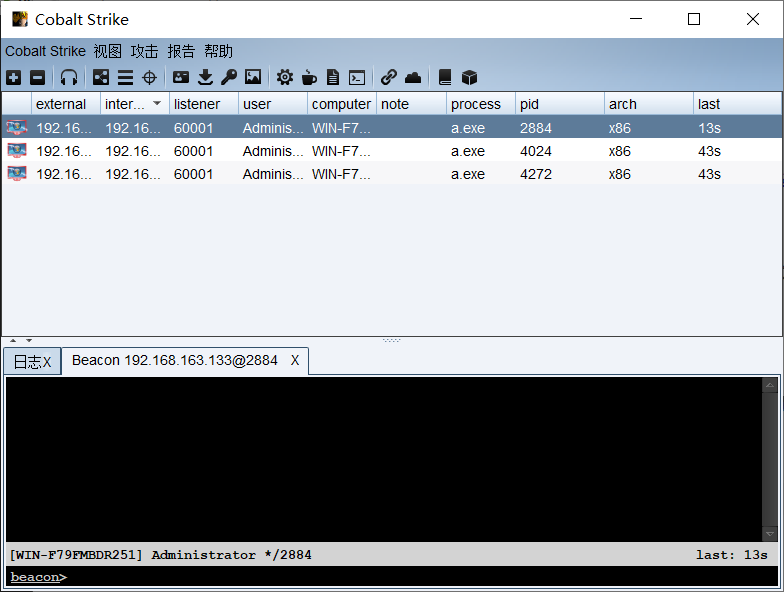Click host icon of pid 2884 row
This screenshot has width=784, height=592.
[x=16, y=128]
